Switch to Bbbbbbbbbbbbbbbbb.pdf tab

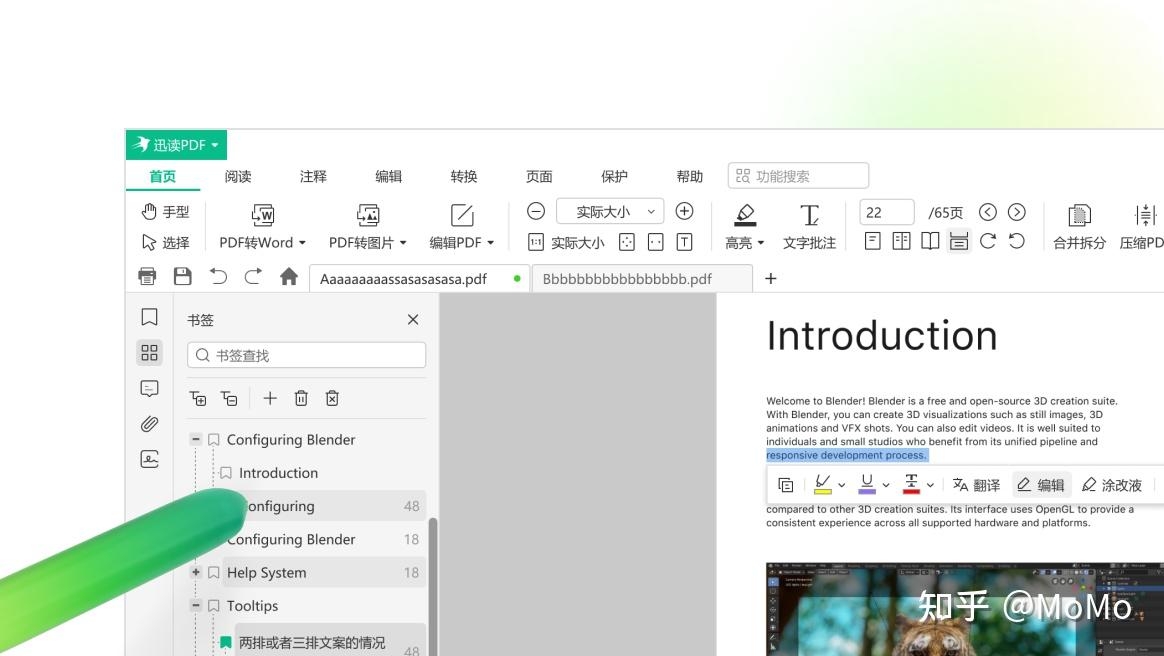[x=642, y=279]
